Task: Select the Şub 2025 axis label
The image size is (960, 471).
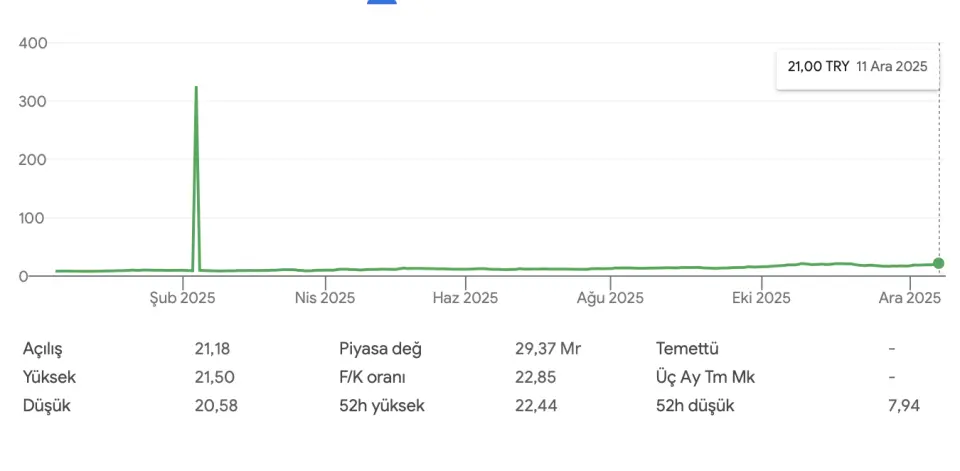Action: [182, 298]
